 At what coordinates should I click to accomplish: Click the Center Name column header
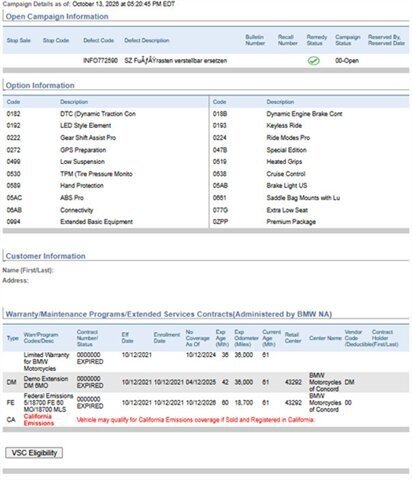click(325, 338)
